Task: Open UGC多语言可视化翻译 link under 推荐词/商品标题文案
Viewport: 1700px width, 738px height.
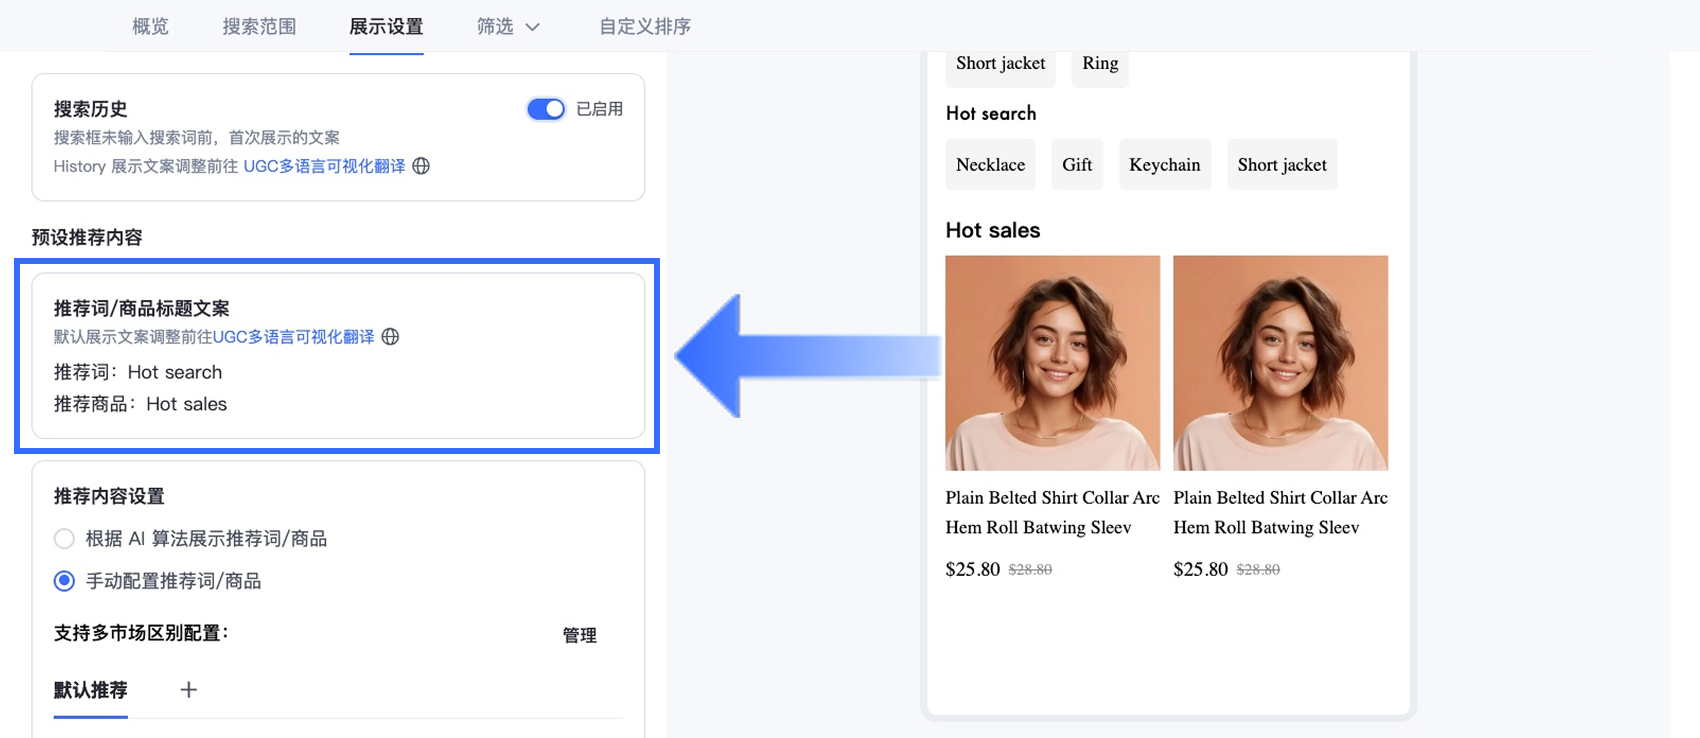Action: pos(294,337)
